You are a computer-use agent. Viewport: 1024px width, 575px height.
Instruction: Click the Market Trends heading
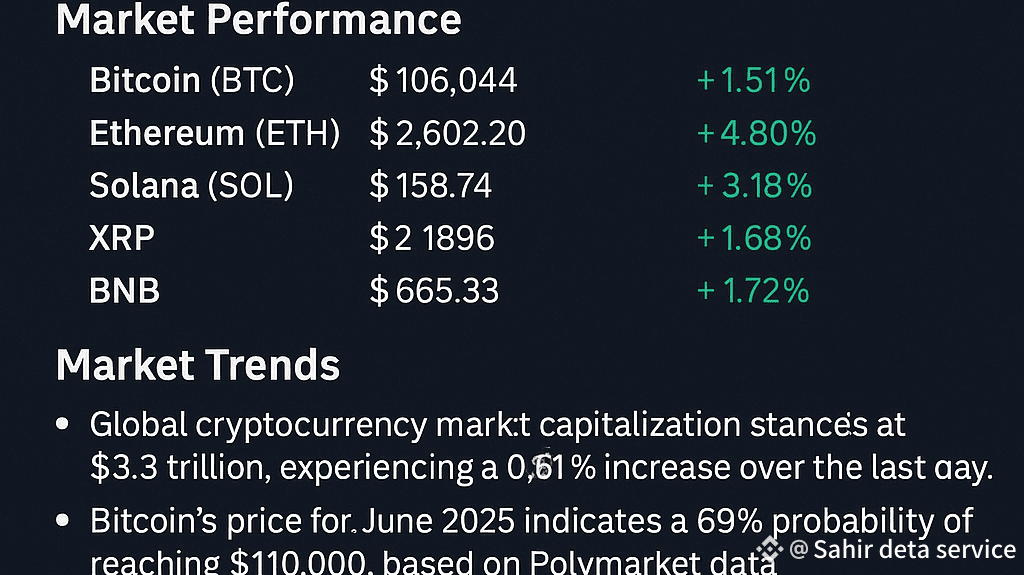coord(198,366)
